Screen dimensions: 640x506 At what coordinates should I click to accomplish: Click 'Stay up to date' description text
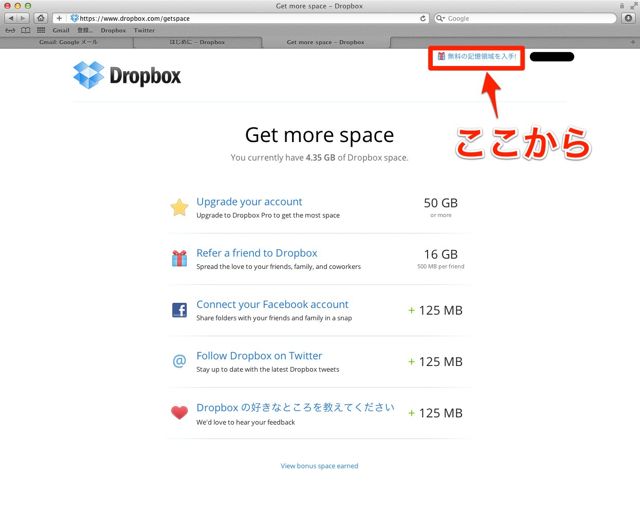coord(267,369)
